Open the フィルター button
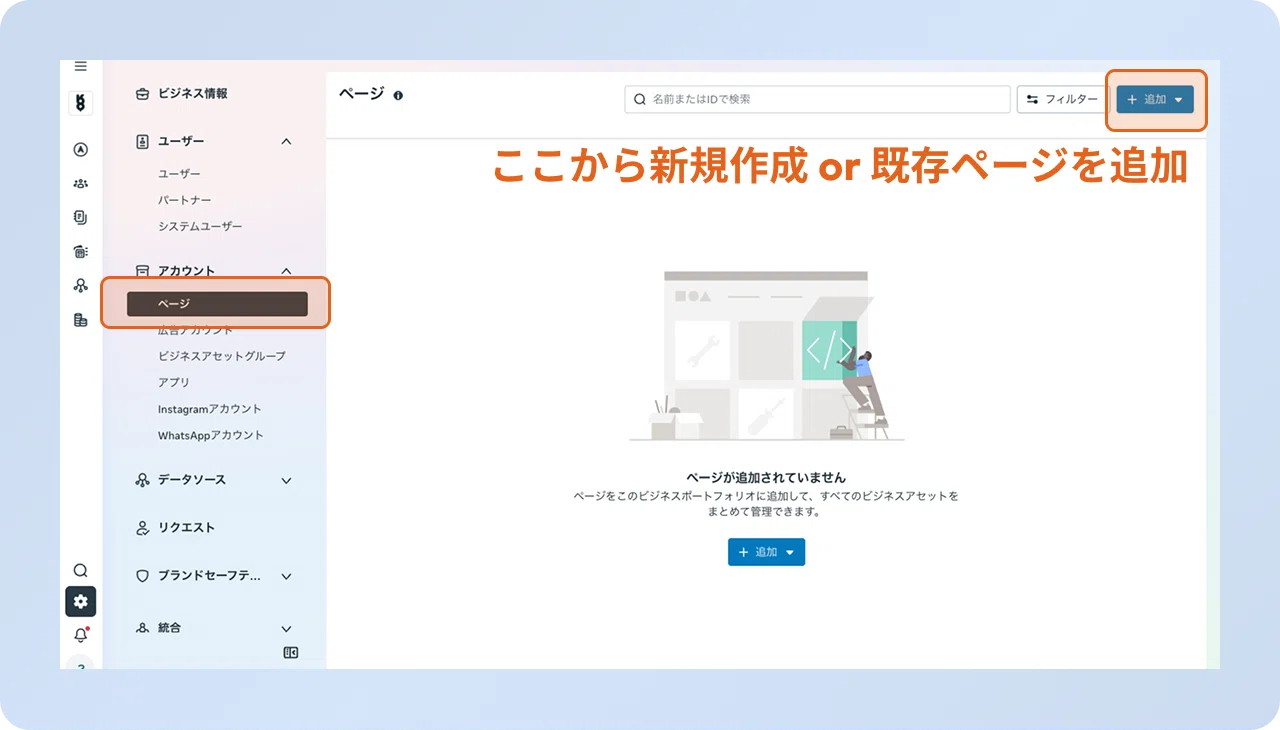This screenshot has height=730, width=1280. click(x=1063, y=99)
